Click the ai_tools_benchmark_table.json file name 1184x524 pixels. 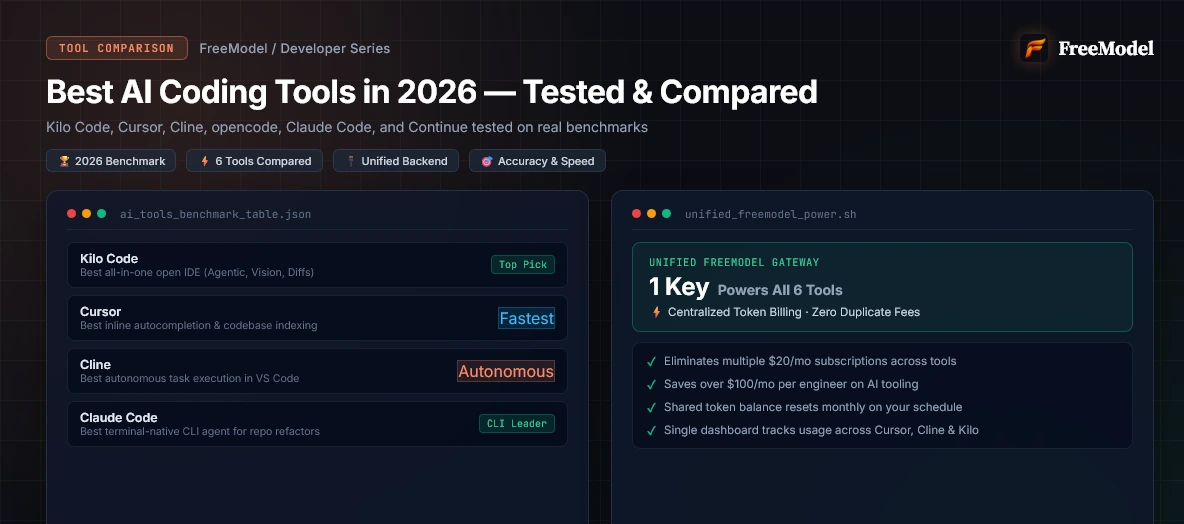pyautogui.click(x=215, y=214)
